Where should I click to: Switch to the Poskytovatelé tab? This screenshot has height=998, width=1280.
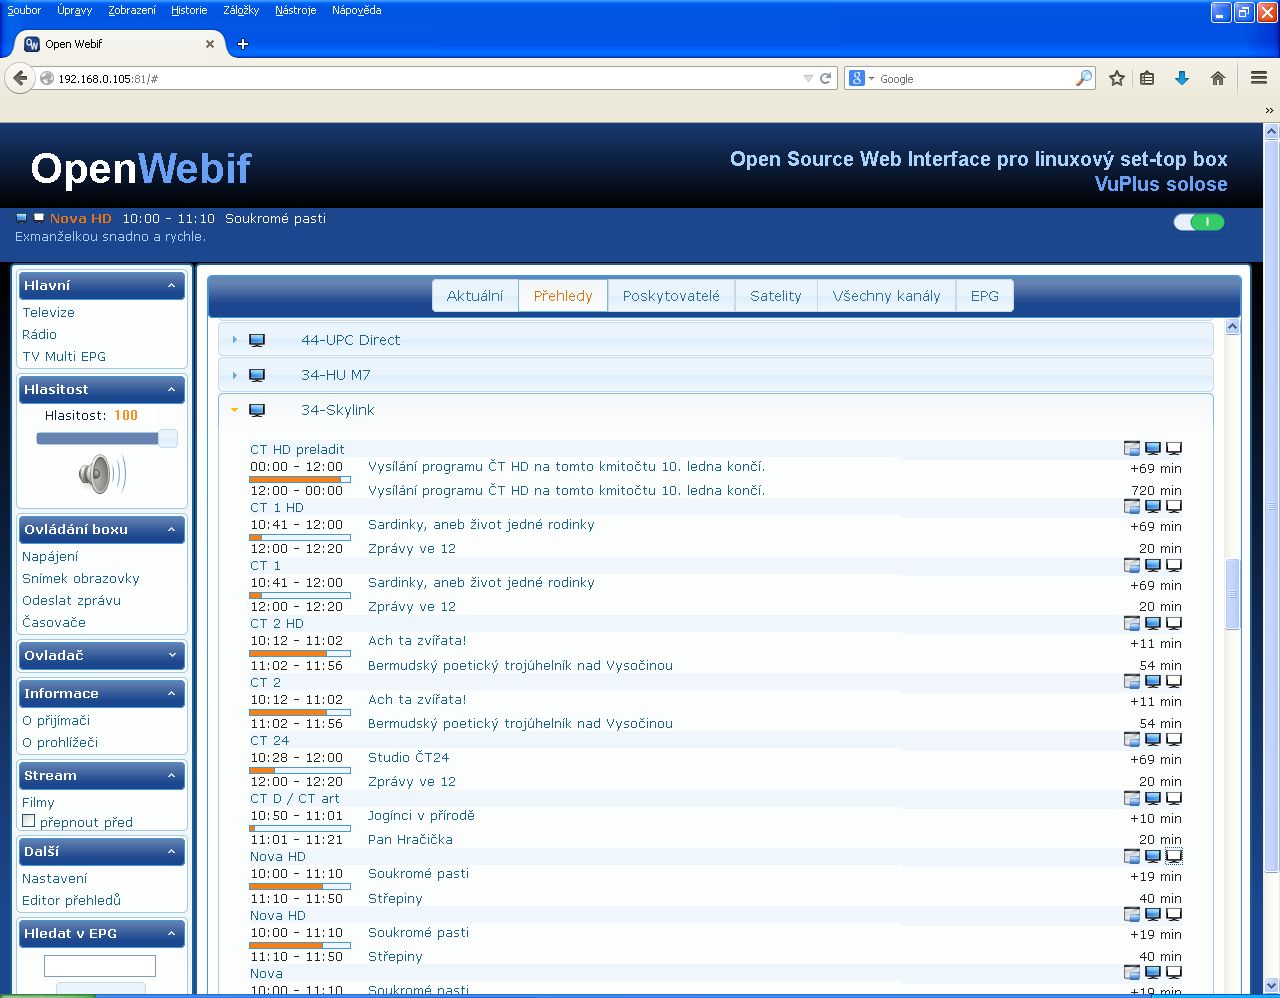pos(671,296)
